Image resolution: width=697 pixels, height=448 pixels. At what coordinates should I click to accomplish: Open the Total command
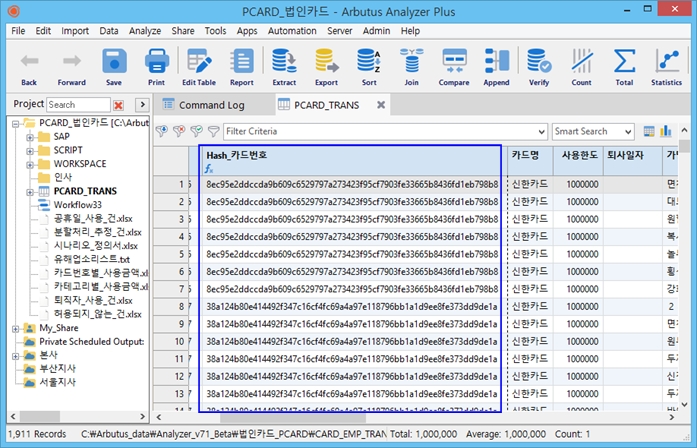(x=624, y=67)
